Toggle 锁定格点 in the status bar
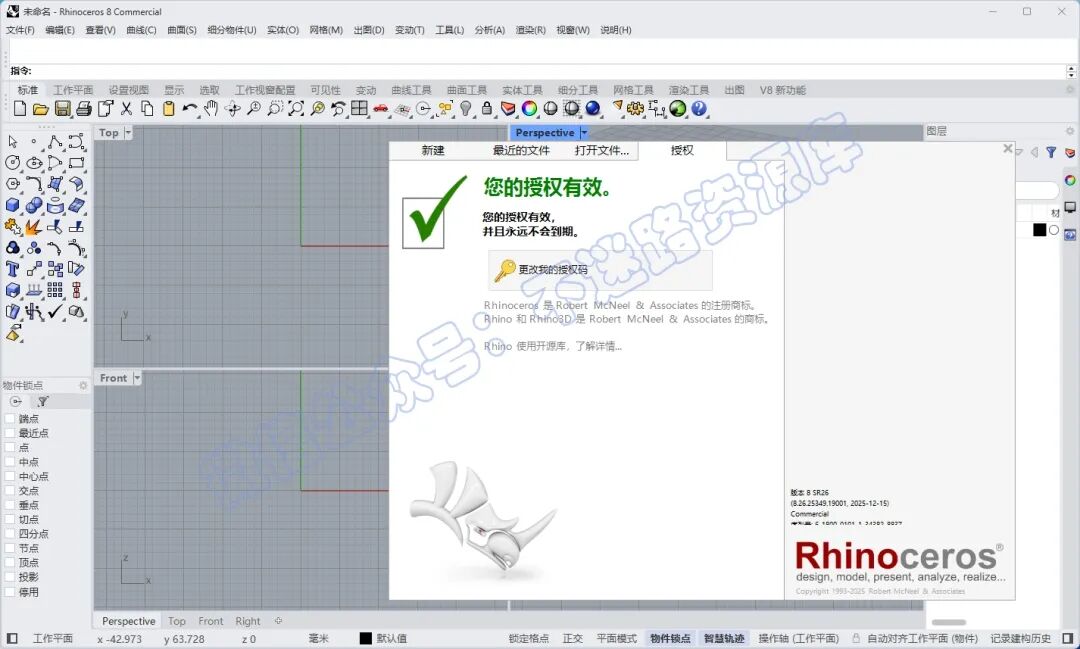 529,639
